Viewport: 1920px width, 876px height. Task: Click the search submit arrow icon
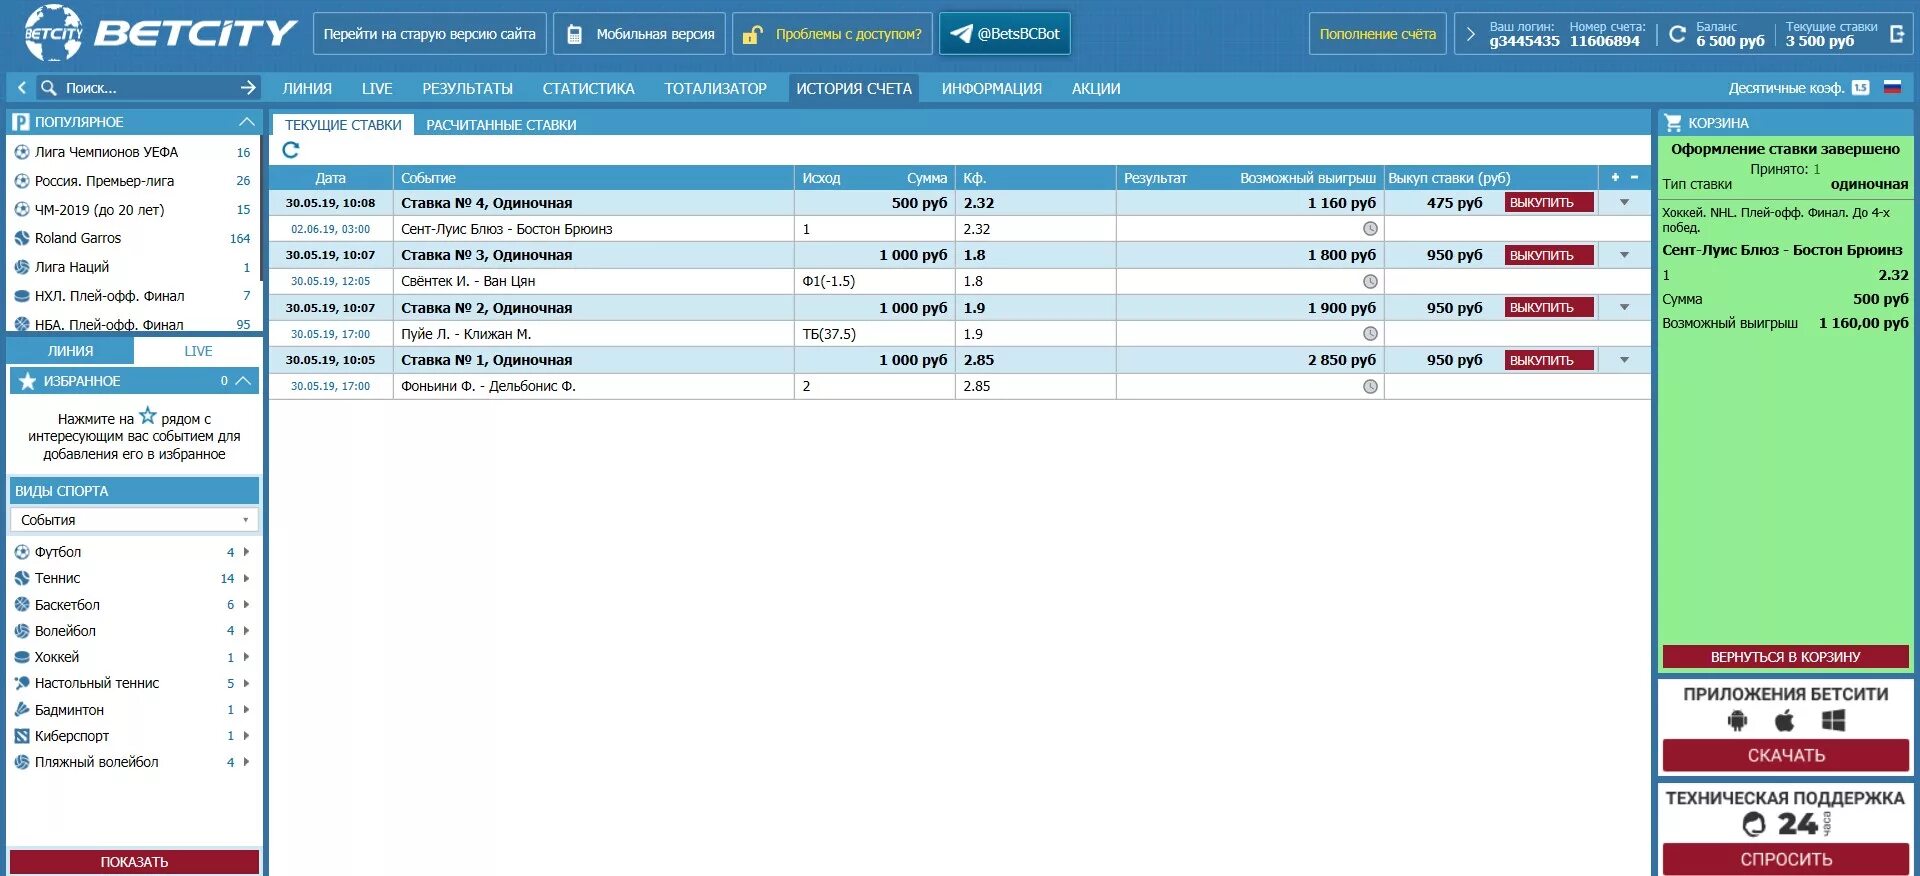point(248,88)
